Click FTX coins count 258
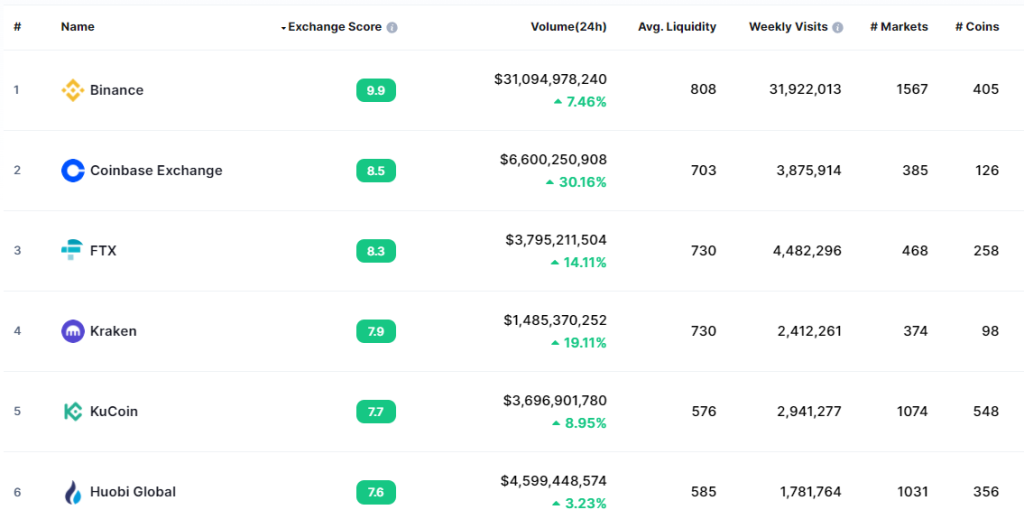The image size is (1024, 519). pyautogui.click(x=986, y=251)
